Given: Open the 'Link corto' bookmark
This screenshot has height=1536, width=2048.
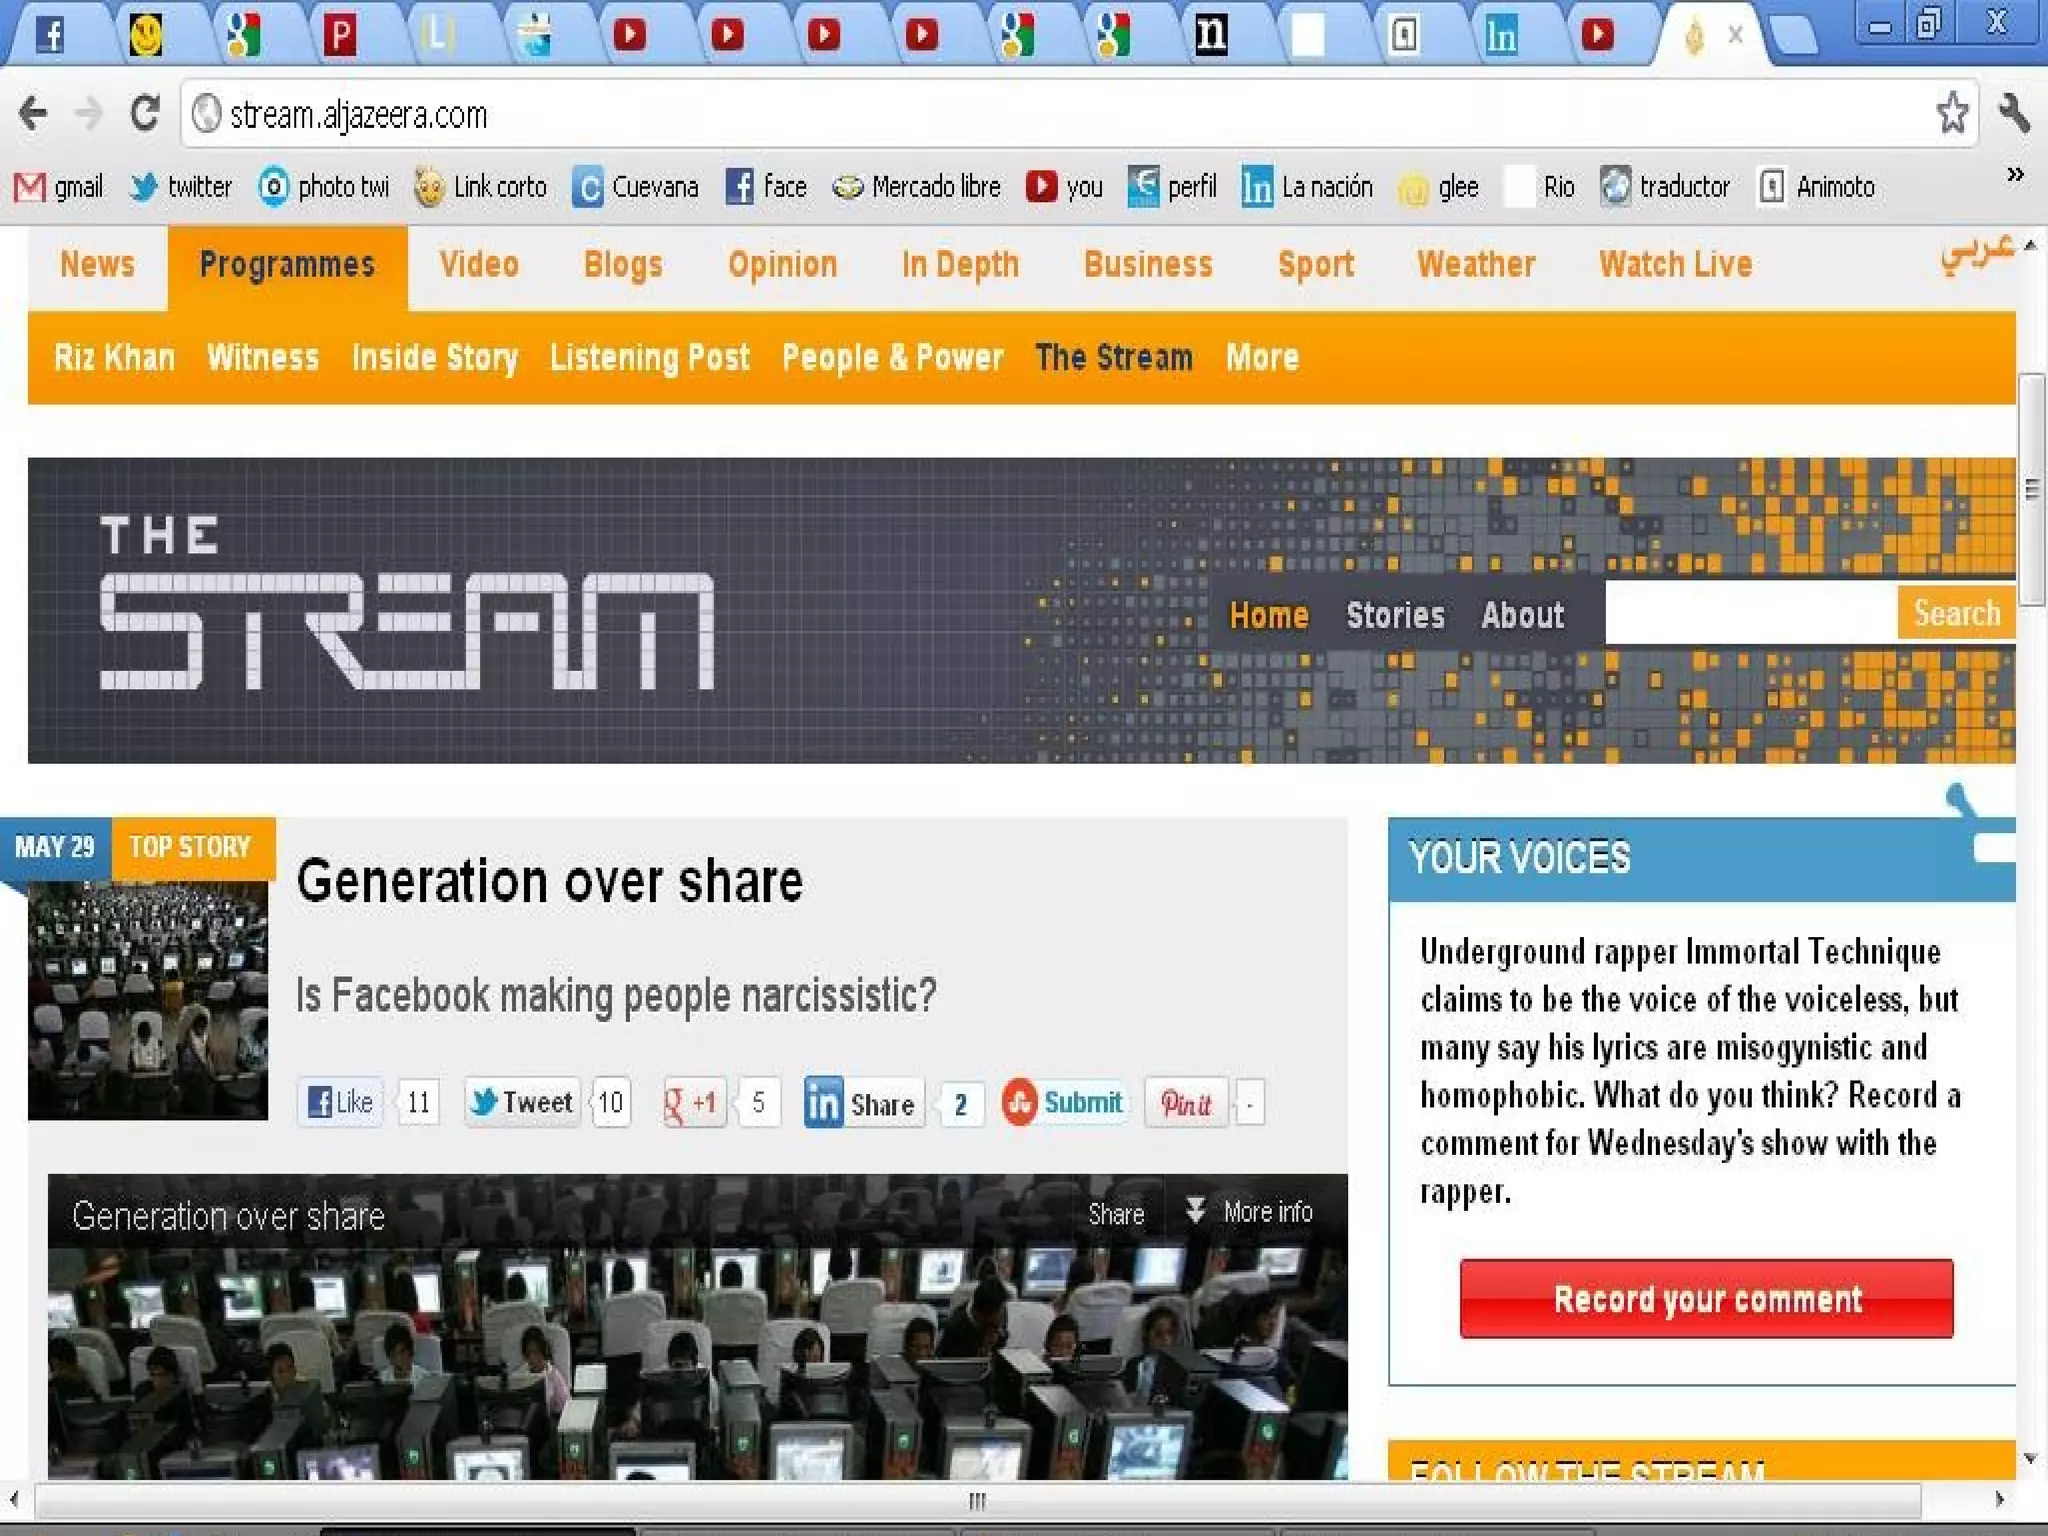Looking at the screenshot, I should click(481, 186).
